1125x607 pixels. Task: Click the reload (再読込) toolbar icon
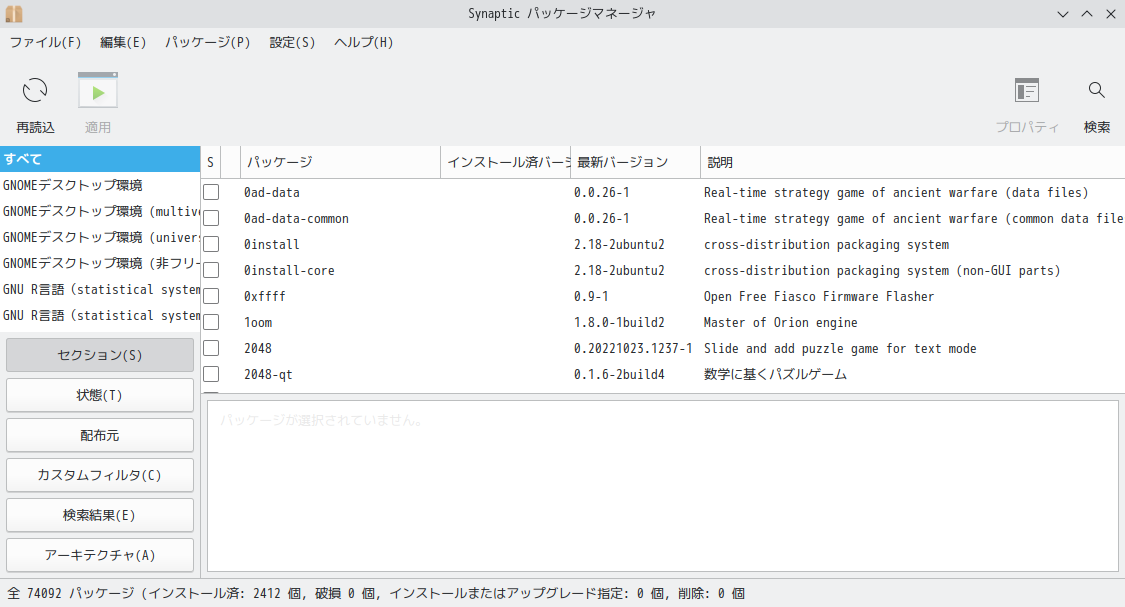pos(35,91)
